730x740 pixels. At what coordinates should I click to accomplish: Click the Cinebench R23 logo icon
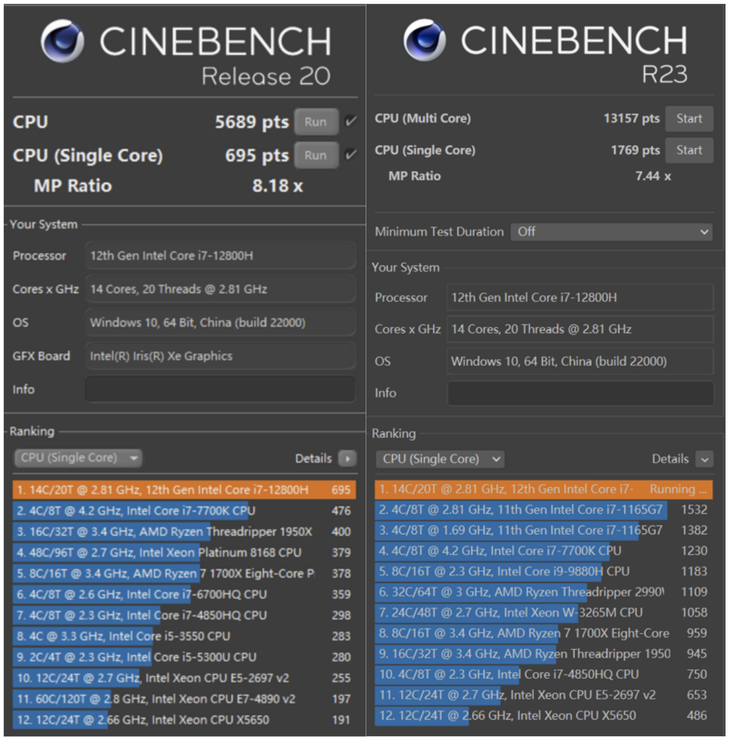pos(425,40)
